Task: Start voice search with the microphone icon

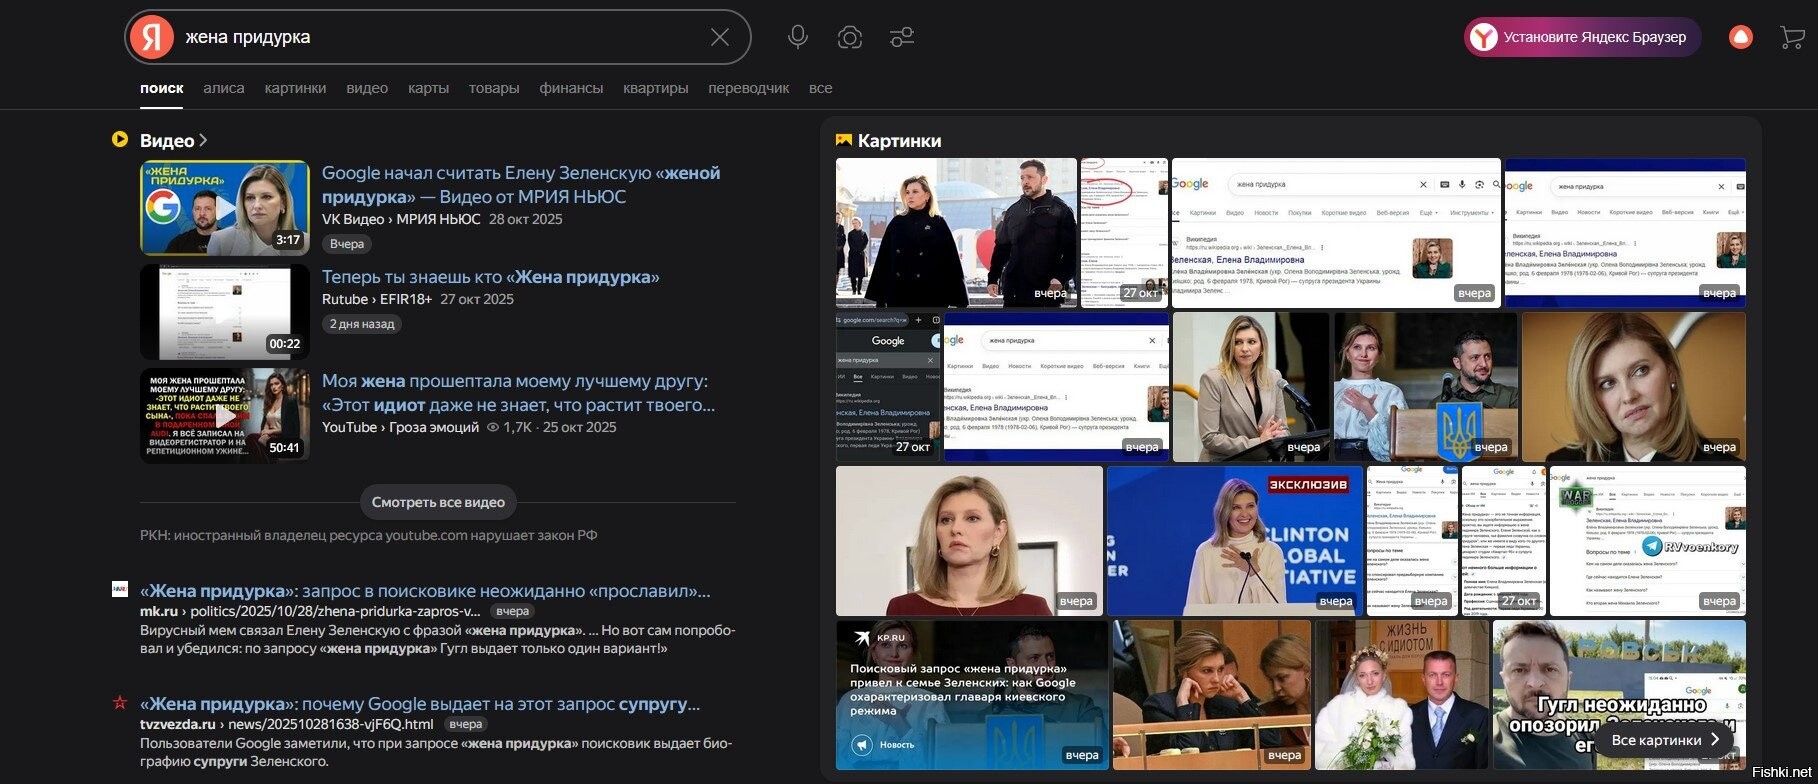Action: coord(797,37)
